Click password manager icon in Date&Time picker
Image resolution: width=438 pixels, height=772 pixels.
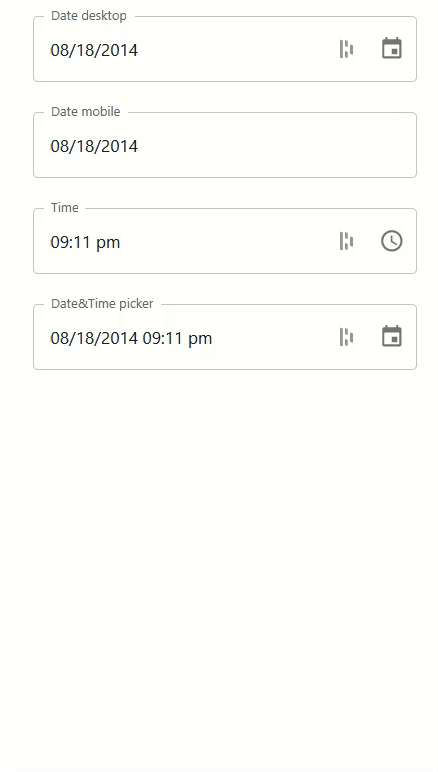pyautogui.click(x=346, y=337)
